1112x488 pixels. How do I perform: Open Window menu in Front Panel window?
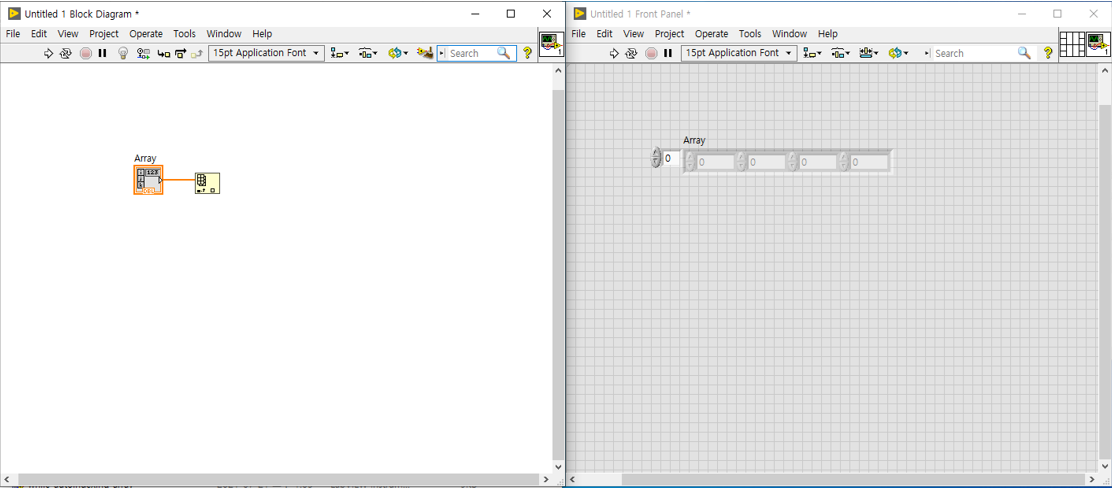coord(789,33)
